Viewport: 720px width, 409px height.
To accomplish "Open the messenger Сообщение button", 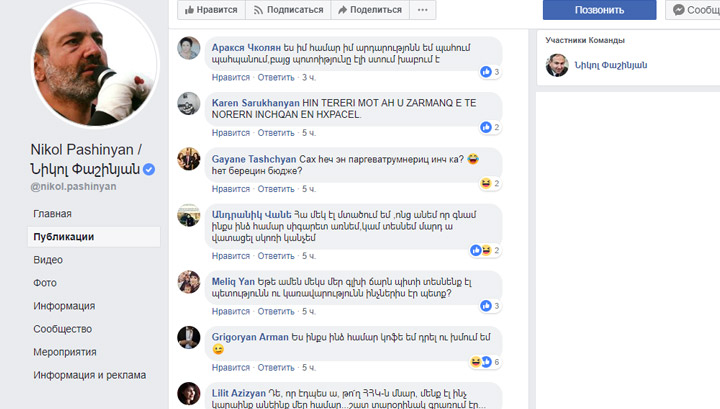I will [694, 10].
